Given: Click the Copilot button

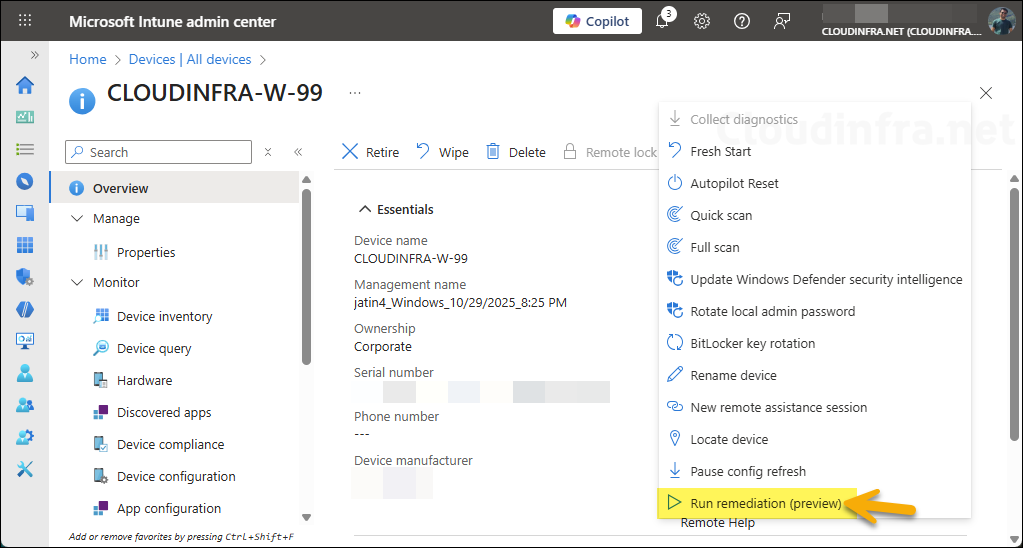Looking at the screenshot, I should pos(597,21).
